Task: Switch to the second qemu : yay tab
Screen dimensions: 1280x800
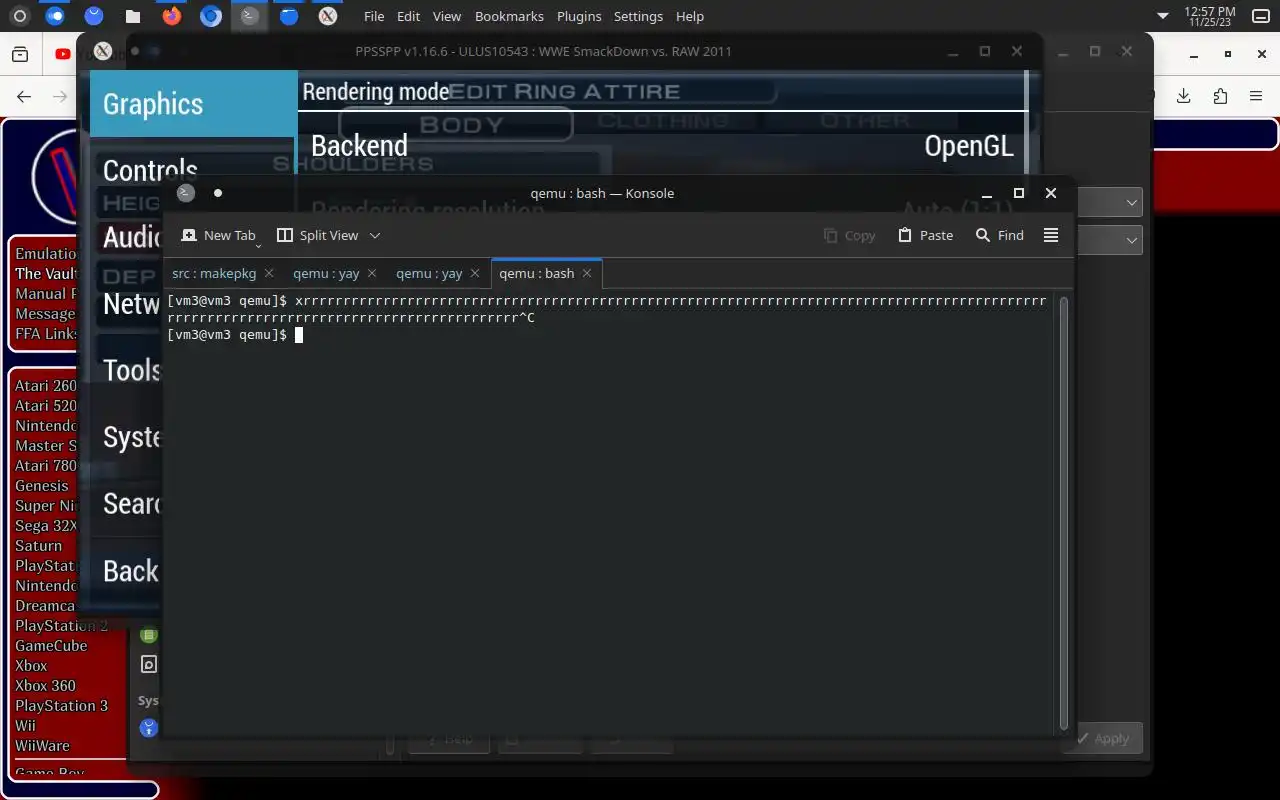Action: [429, 273]
